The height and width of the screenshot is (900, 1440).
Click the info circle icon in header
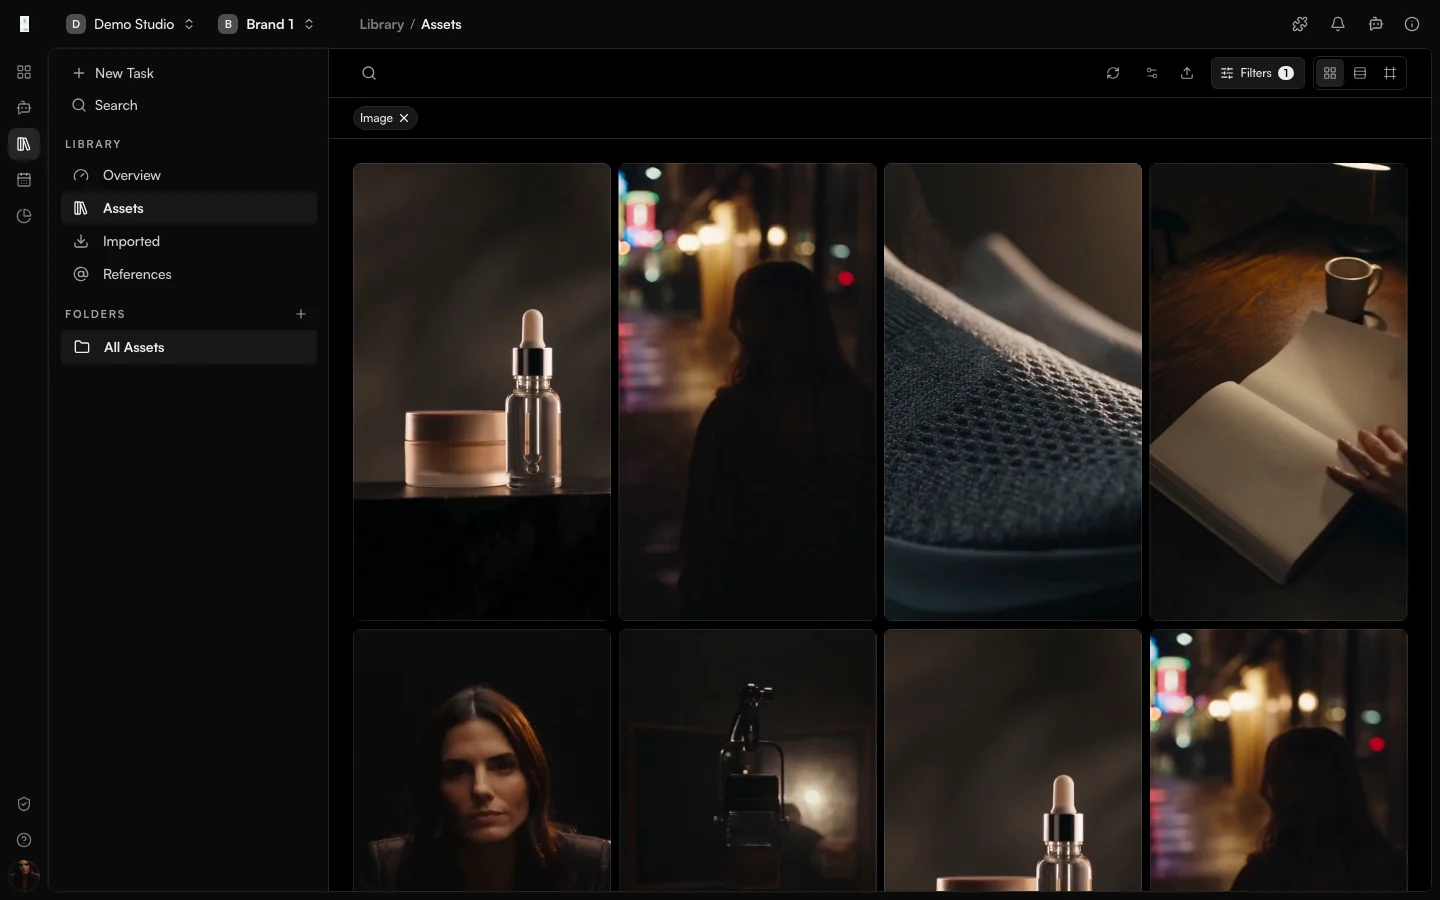[x=1412, y=24]
